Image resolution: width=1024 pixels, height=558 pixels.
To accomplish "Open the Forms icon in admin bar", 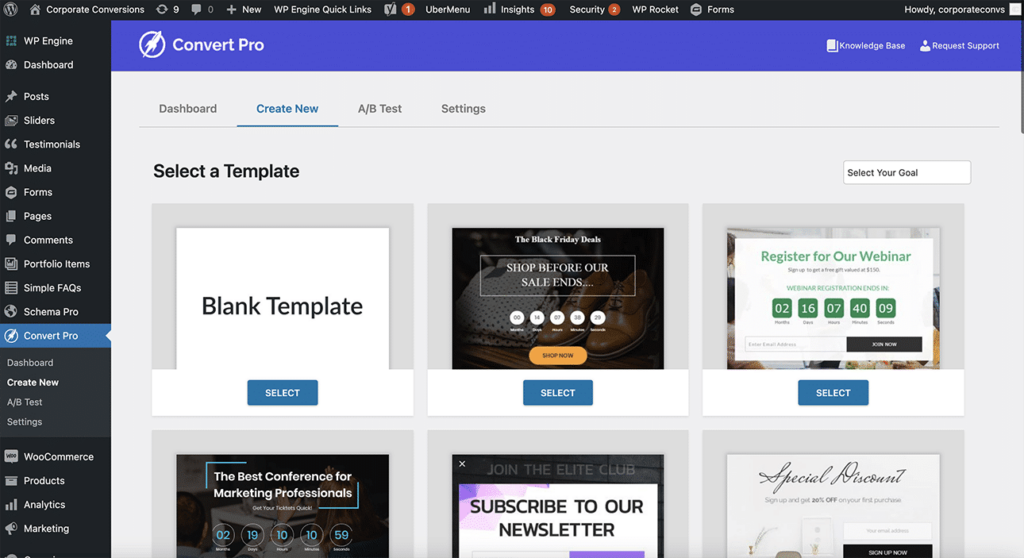I will [x=696, y=9].
